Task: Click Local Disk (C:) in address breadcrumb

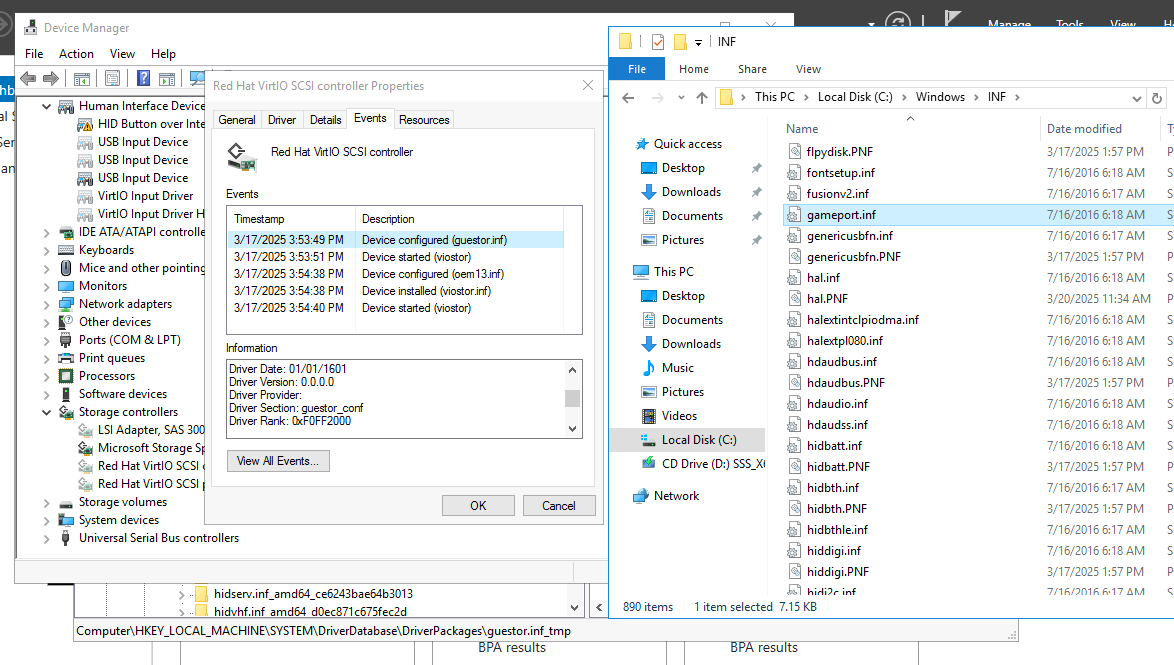Action: (855, 97)
